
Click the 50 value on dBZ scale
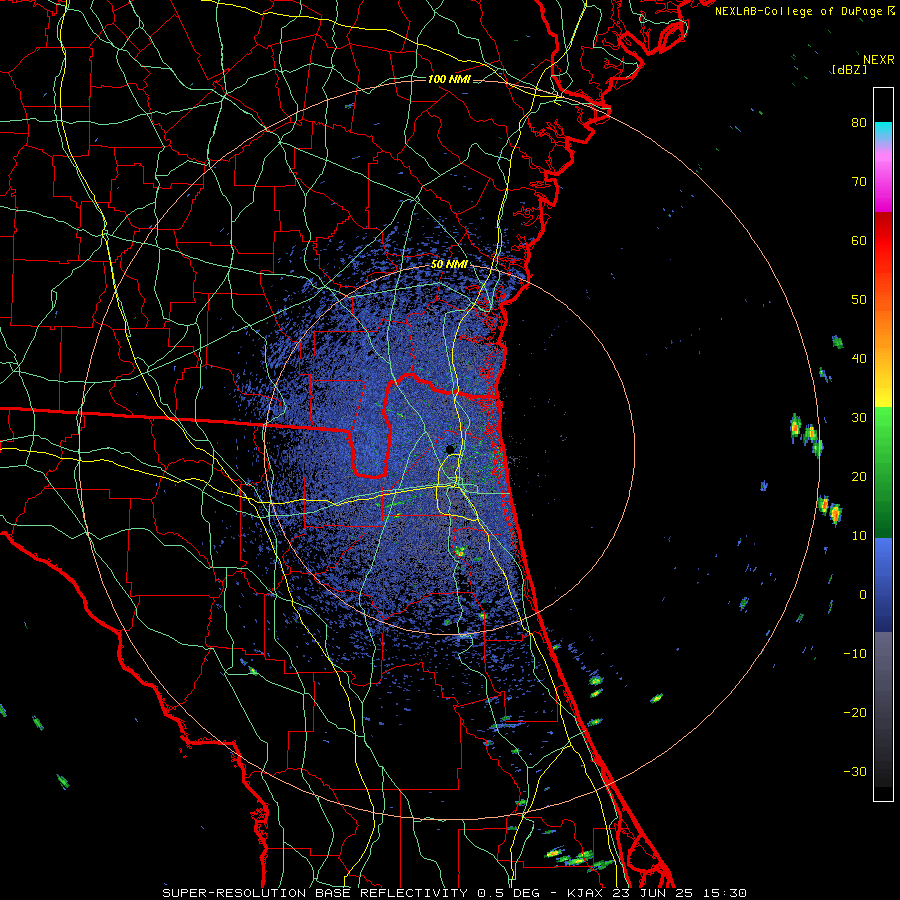coord(859,300)
